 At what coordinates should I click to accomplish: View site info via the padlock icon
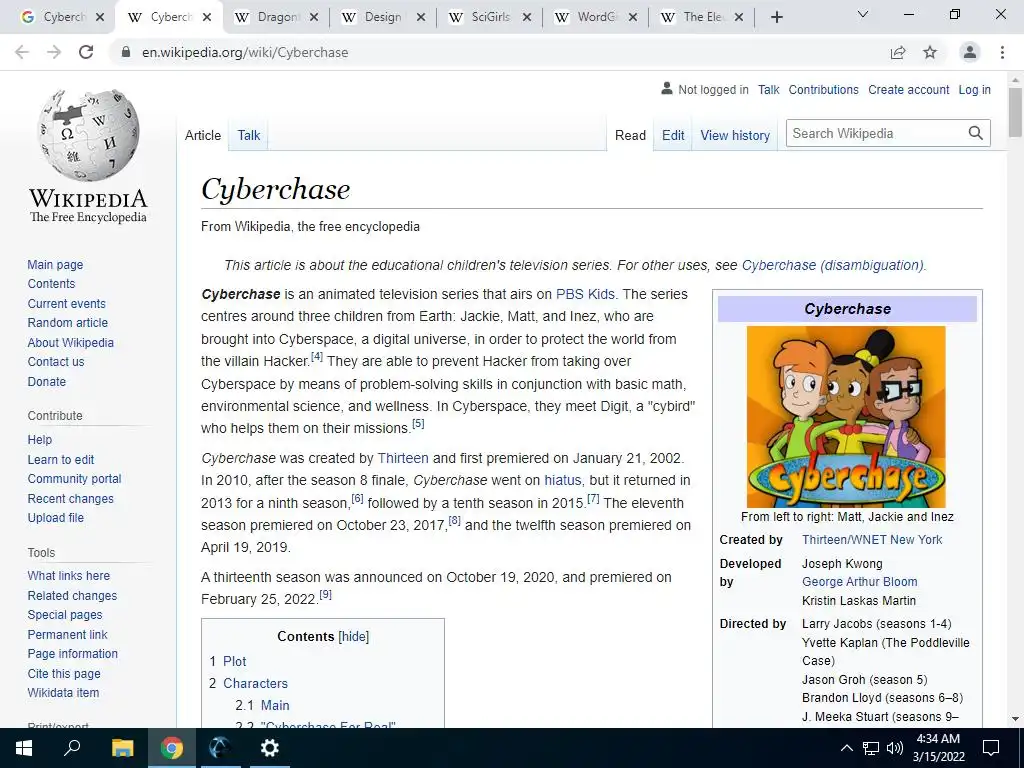pos(126,52)
